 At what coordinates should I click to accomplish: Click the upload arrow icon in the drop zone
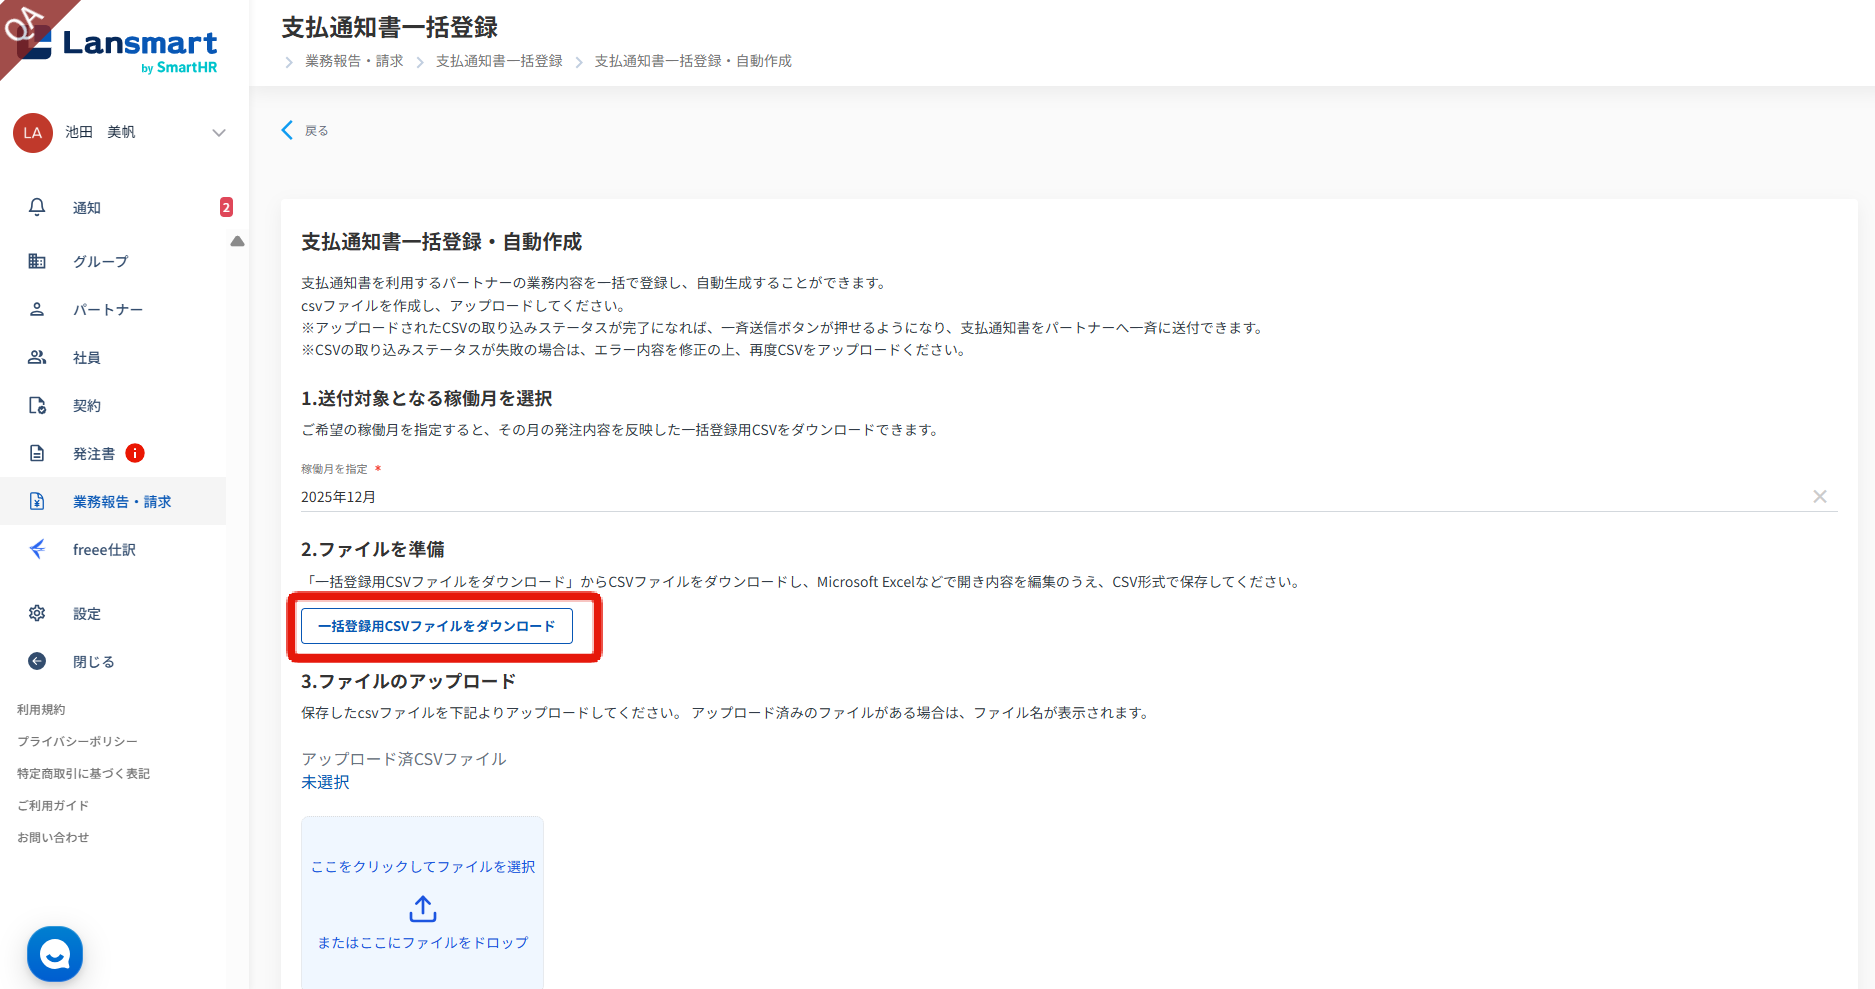423,909
